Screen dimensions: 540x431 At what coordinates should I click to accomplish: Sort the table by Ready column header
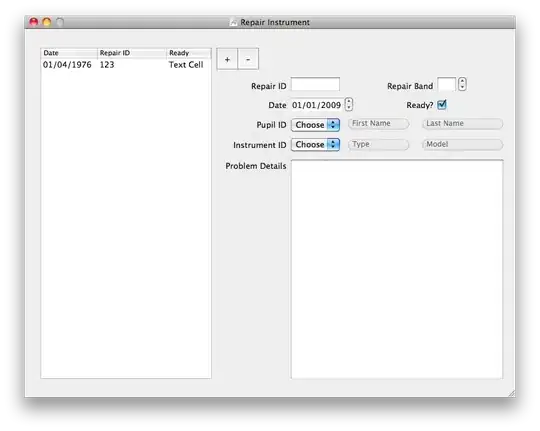189,53
